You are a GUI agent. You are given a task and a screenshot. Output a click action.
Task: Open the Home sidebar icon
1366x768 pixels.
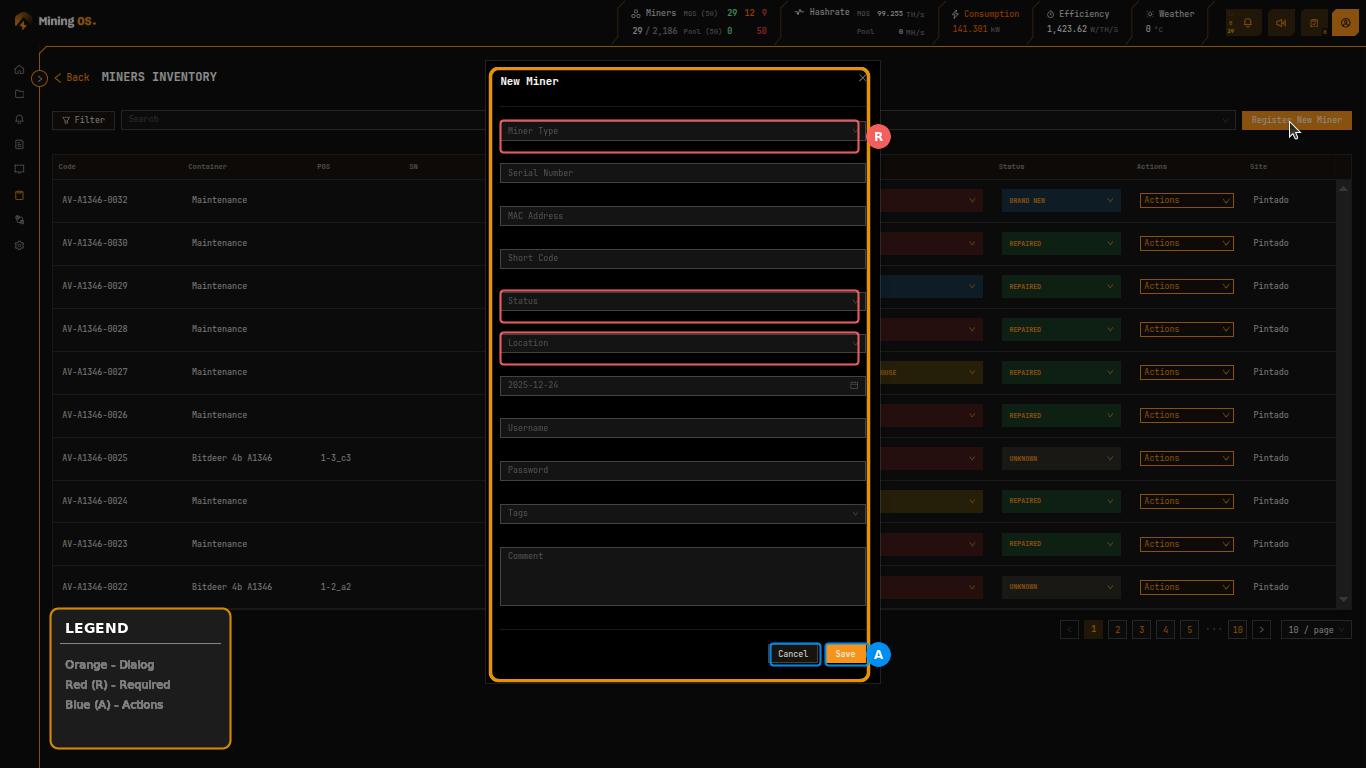pos(18,70)
